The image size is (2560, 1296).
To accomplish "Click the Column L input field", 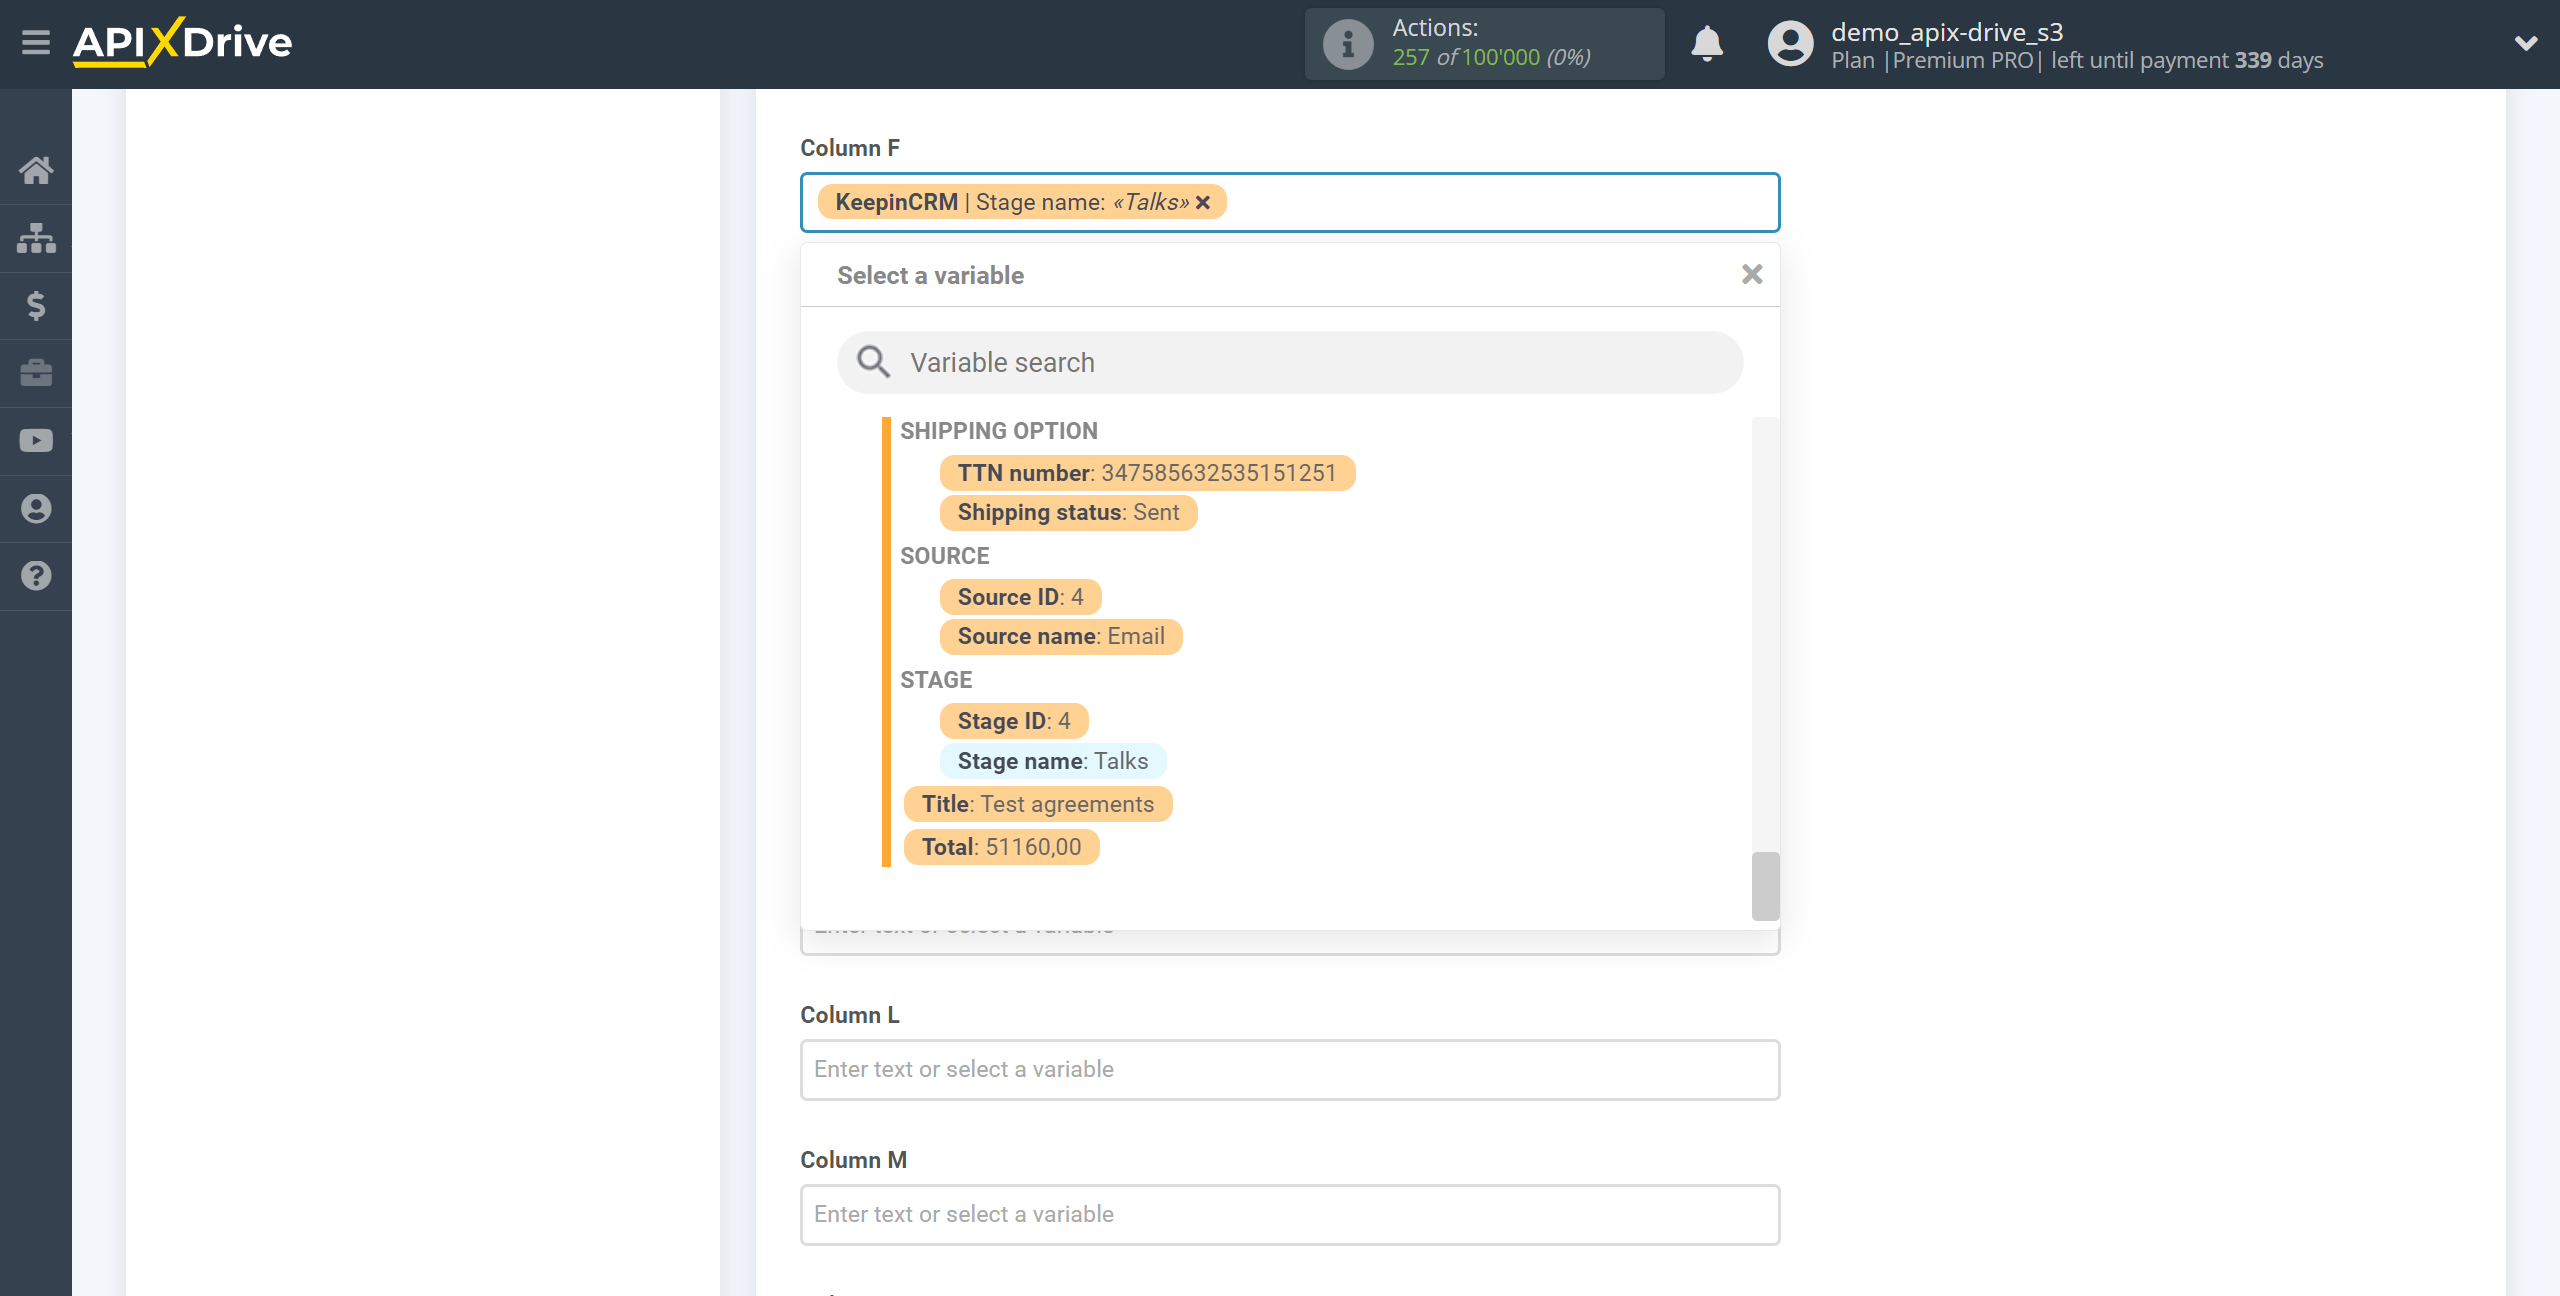I will 1290,1070.
